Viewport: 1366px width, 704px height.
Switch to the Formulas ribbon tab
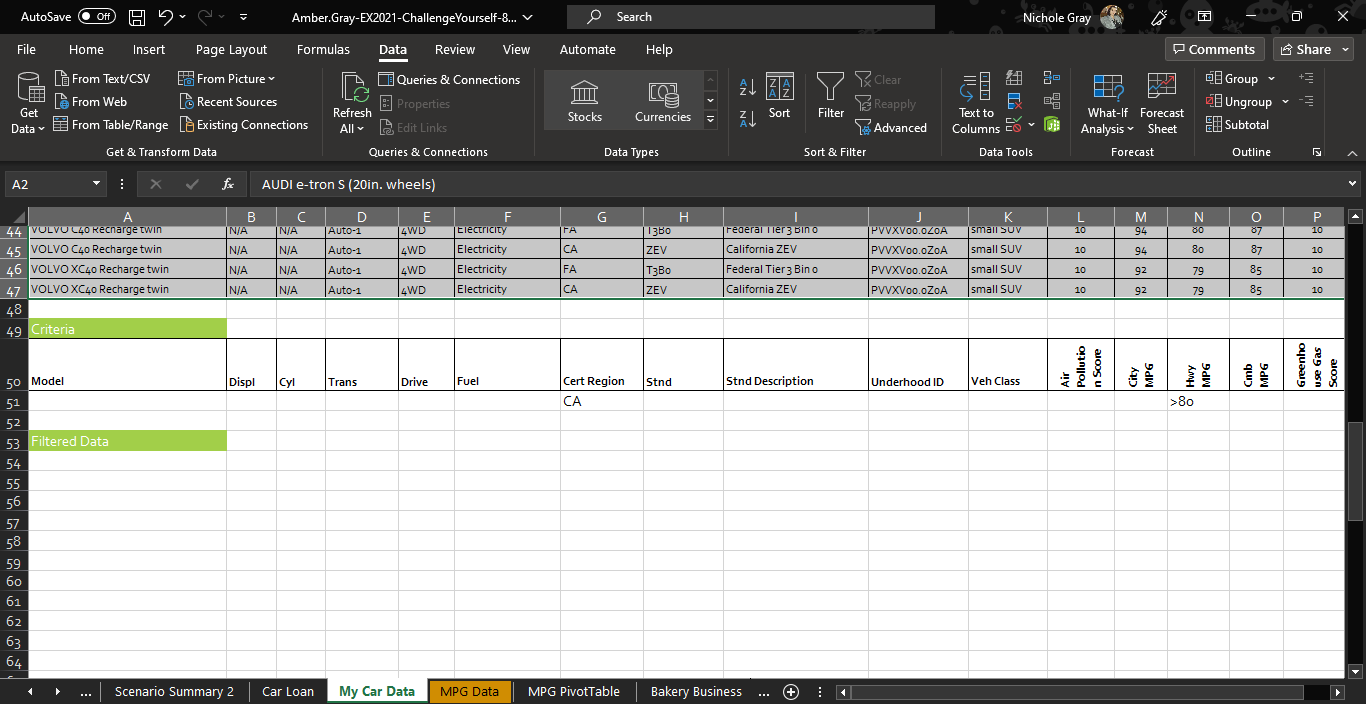323,49
